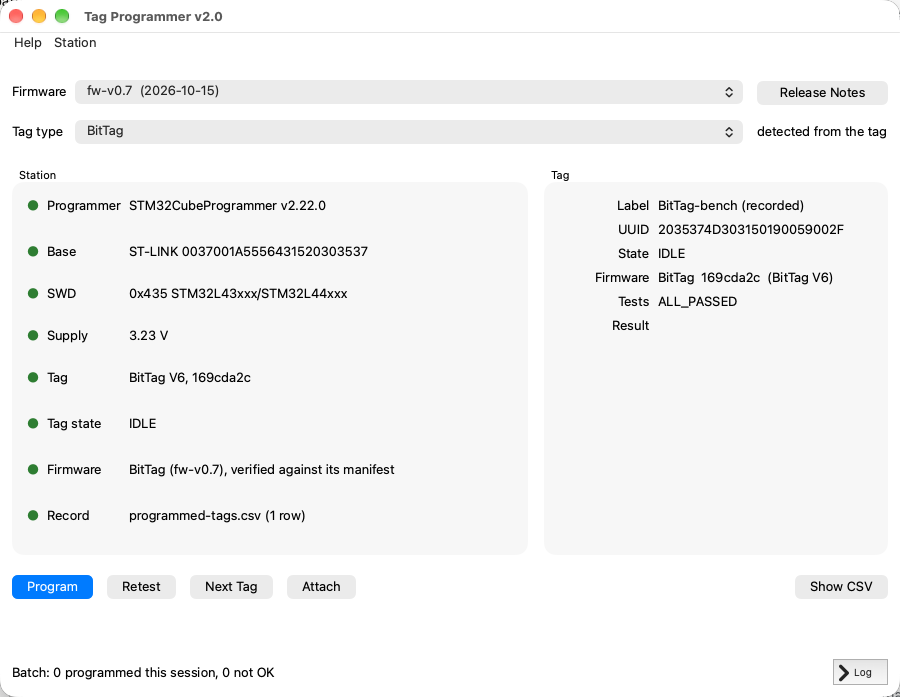
Task: Click BitTag V6, 169cda2c text
Action: pyautogui.click(x=190, y=377)
